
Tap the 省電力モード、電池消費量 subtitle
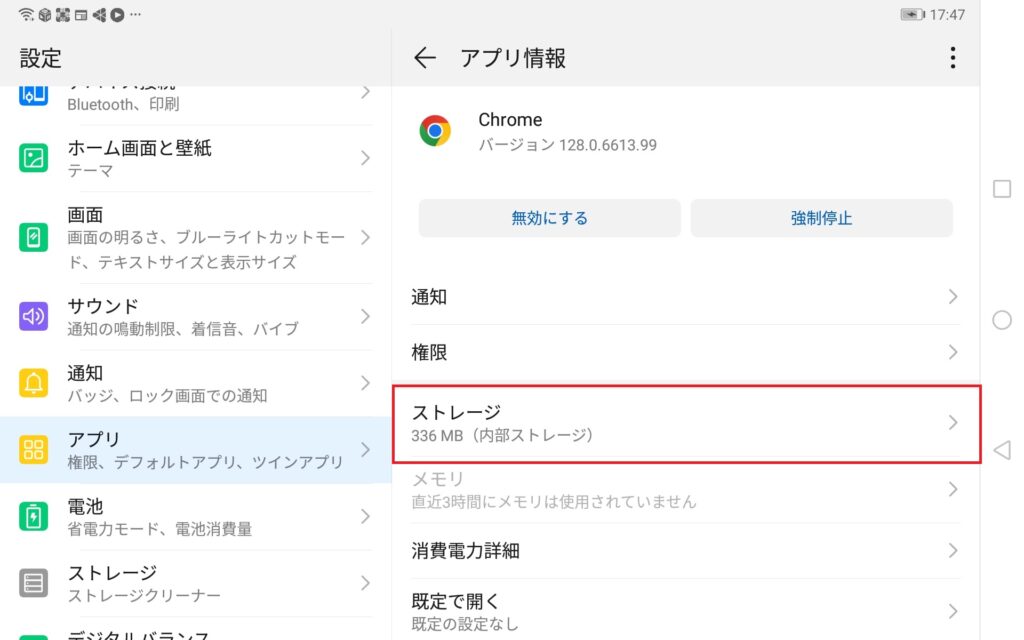click(x=160, y=529)
